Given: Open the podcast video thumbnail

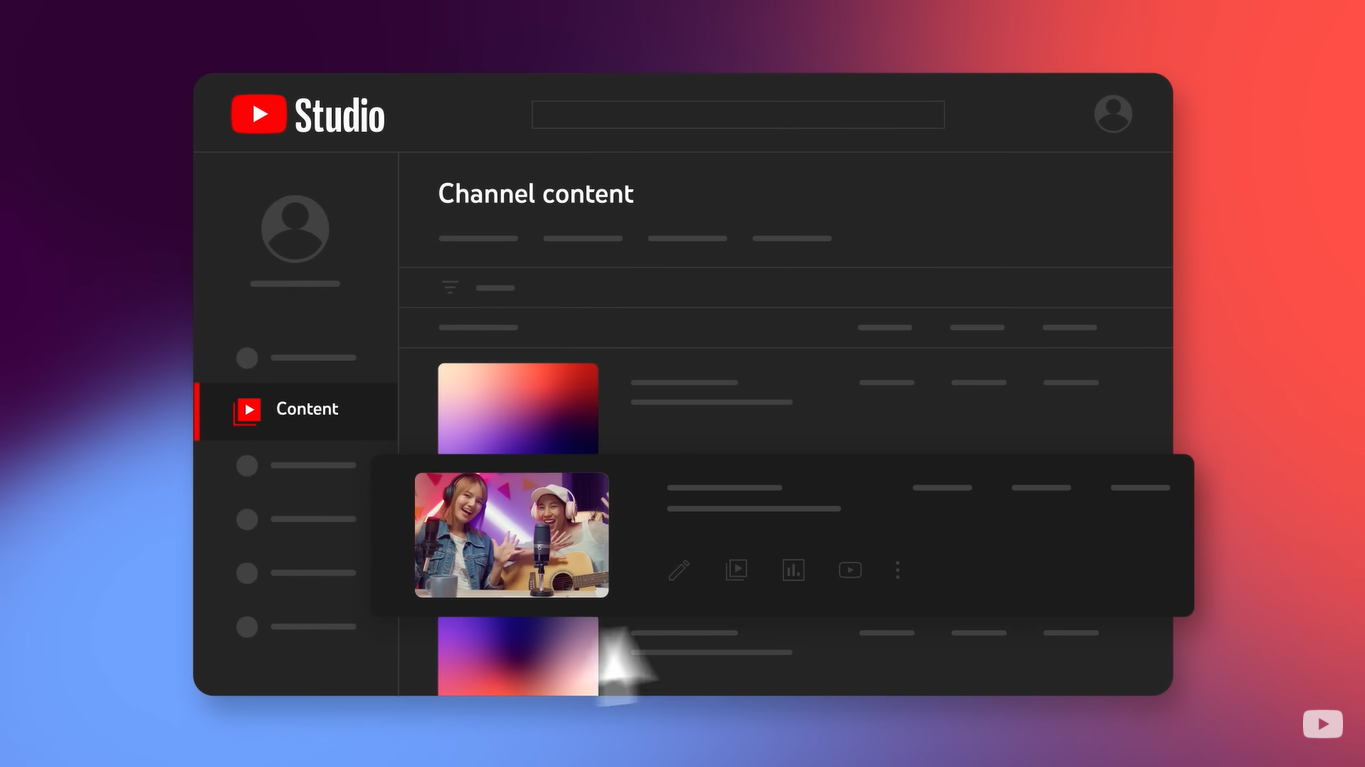Looking at the screenshot, I should pos(511,534).
